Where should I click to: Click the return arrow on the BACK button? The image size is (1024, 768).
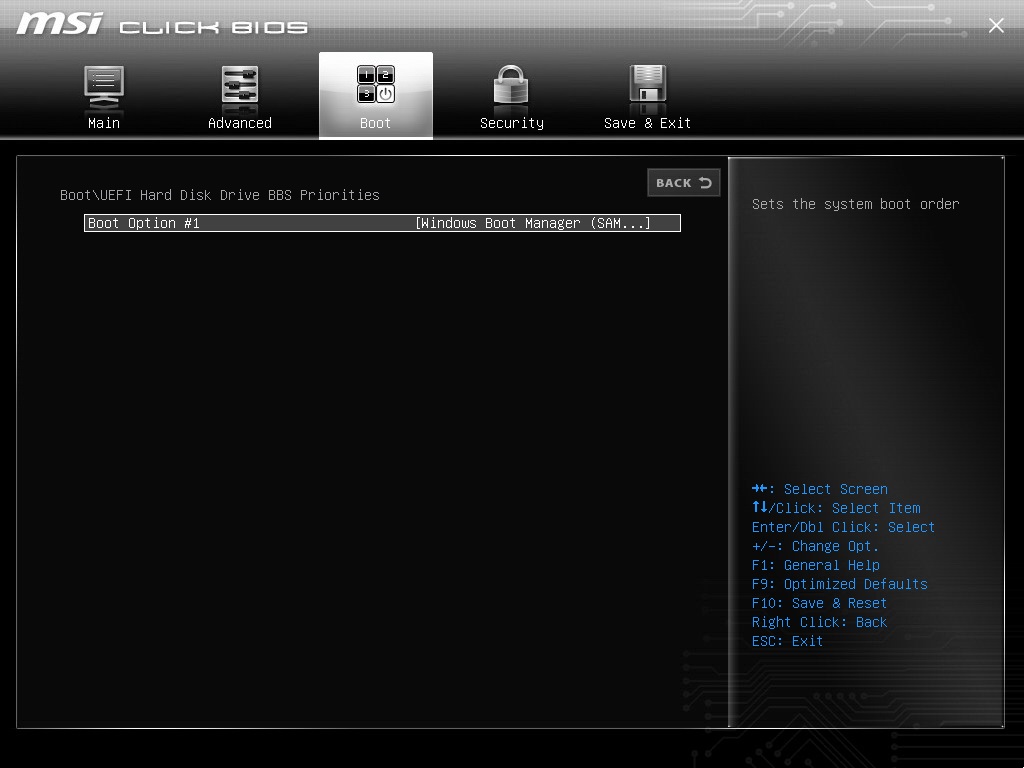pos(705,183)
